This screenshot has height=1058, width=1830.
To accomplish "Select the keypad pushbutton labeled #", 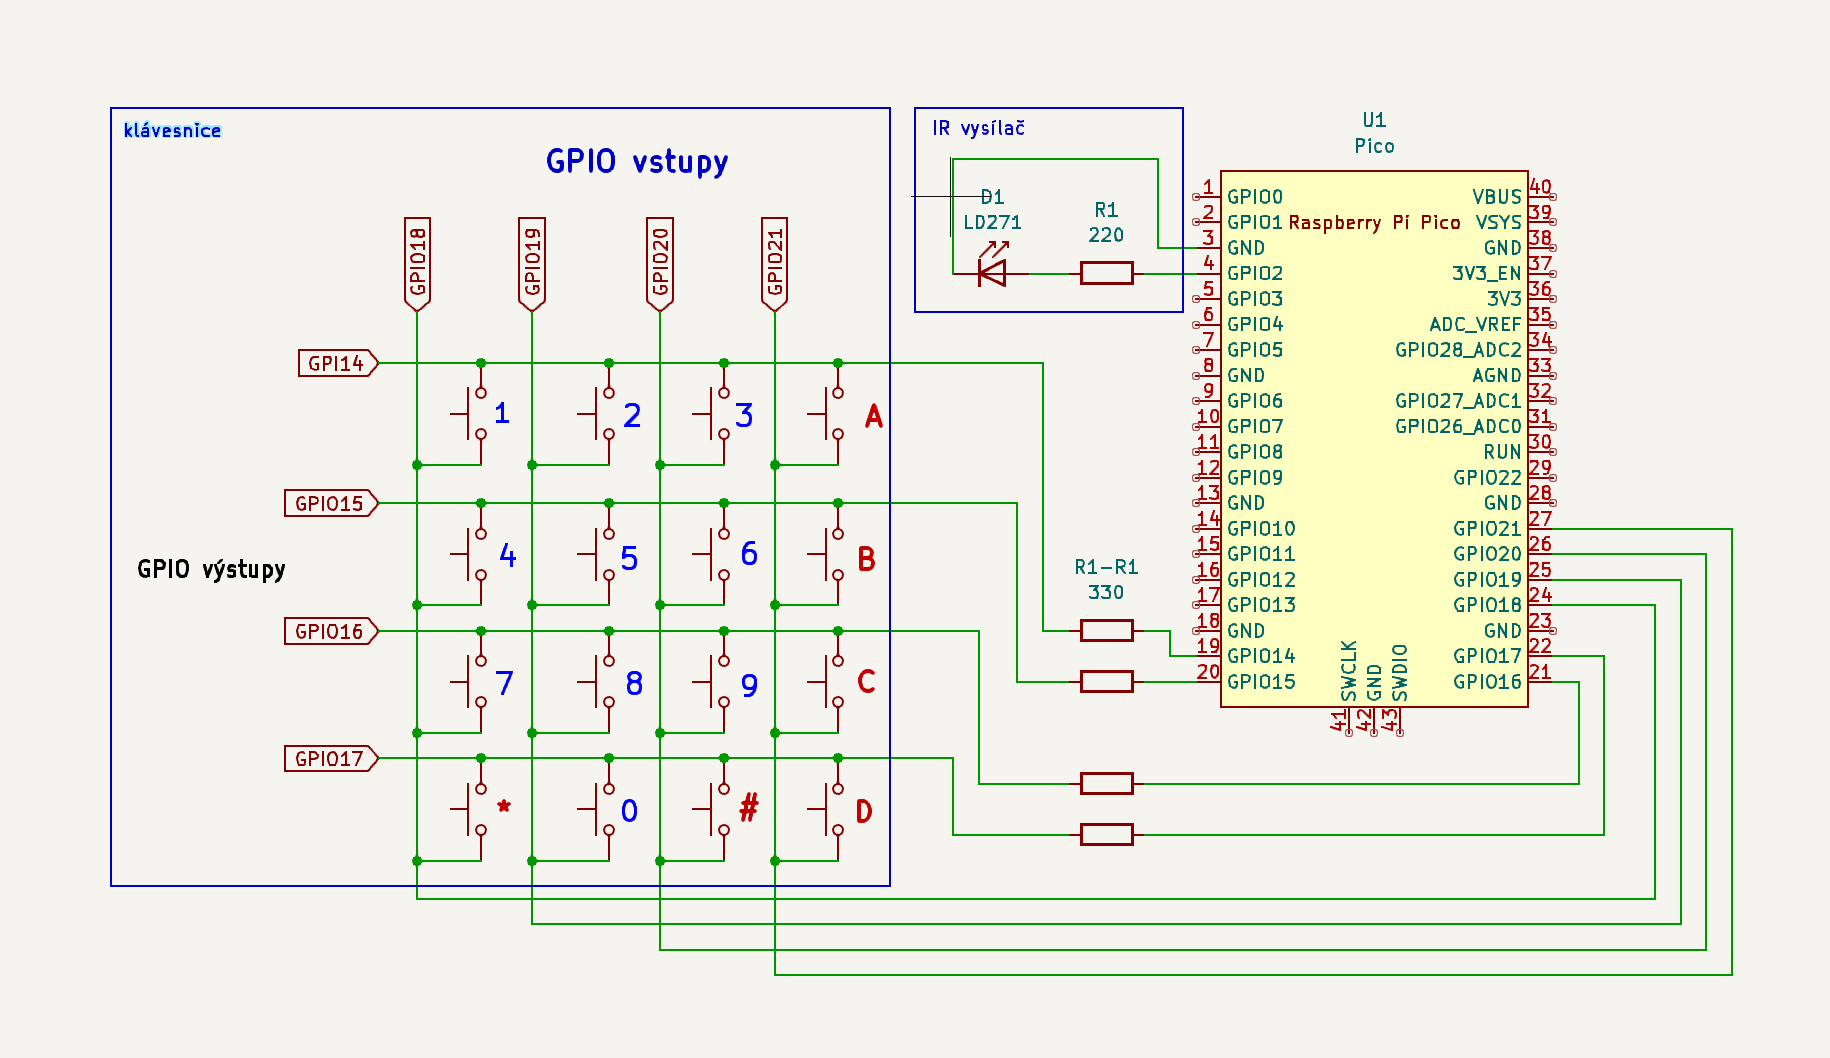I will [712, 809].
